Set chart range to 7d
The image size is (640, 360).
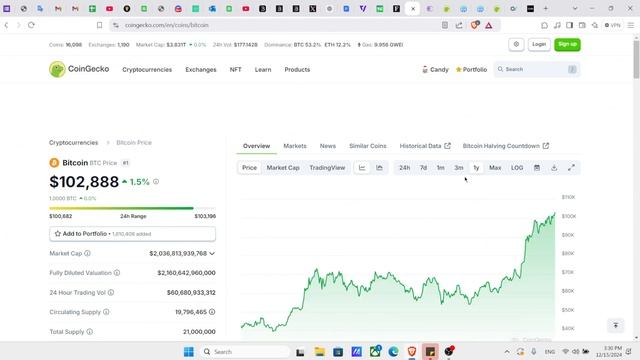coord(423,168)
